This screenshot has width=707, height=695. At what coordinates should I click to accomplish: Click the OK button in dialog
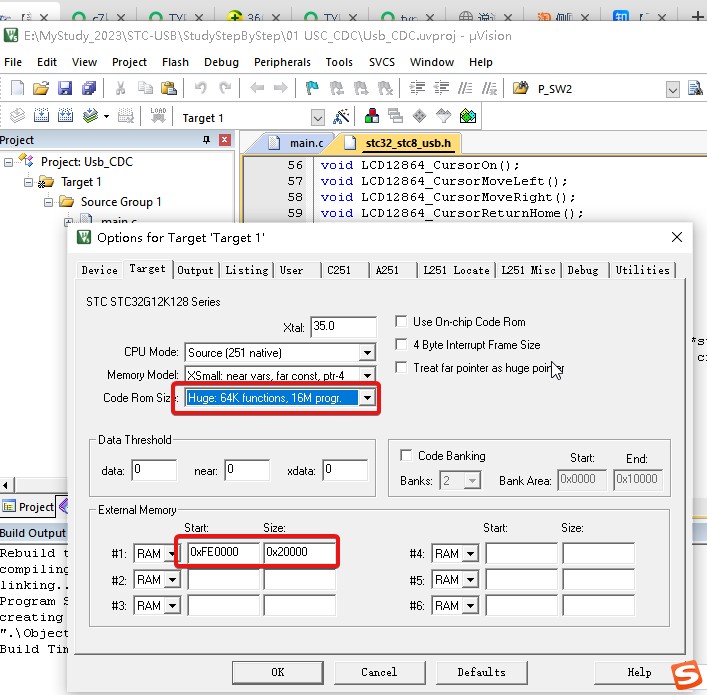(x=278, y=672)
